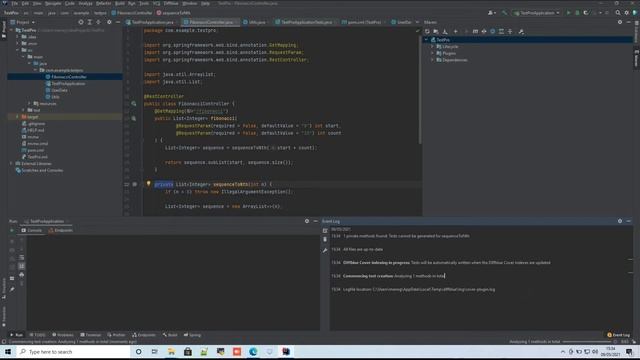Collapse the TestPro root project node
Screen dimensions: 640x360
11,30
